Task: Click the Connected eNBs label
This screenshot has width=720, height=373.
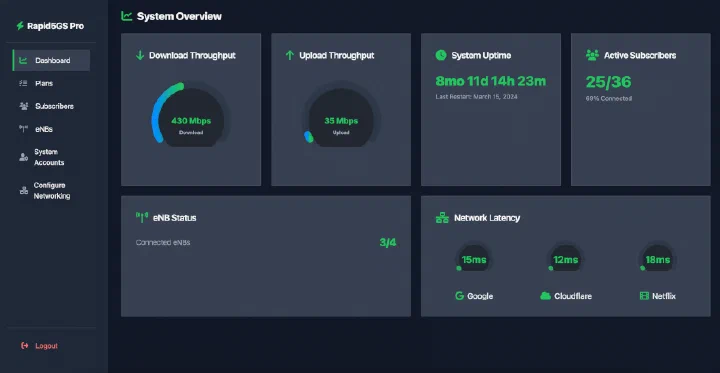Action: 163,242
